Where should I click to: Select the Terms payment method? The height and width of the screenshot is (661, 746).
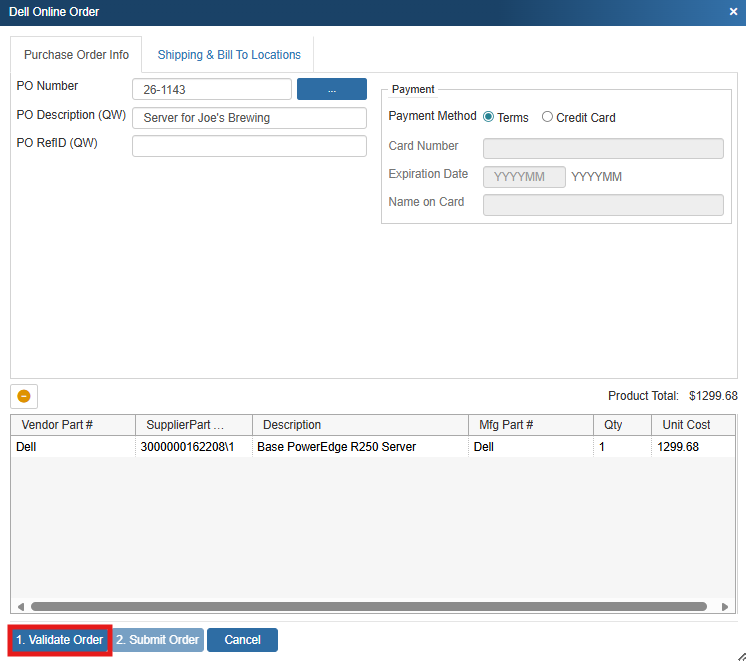pyautogui.click(x=489, y=117)
